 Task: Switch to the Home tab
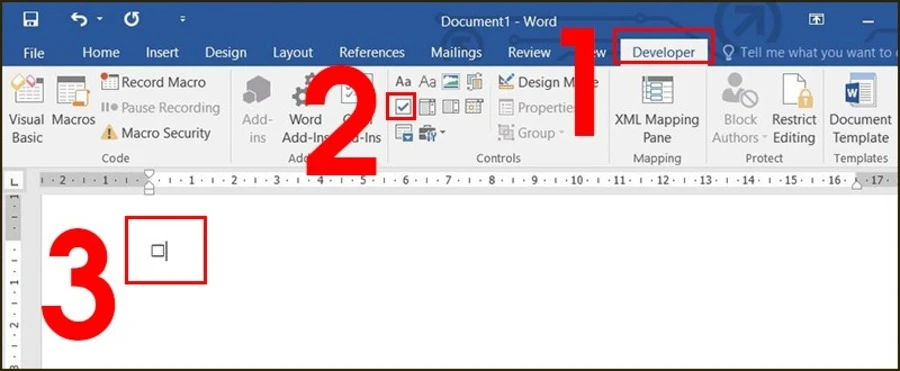click(101, 53)
